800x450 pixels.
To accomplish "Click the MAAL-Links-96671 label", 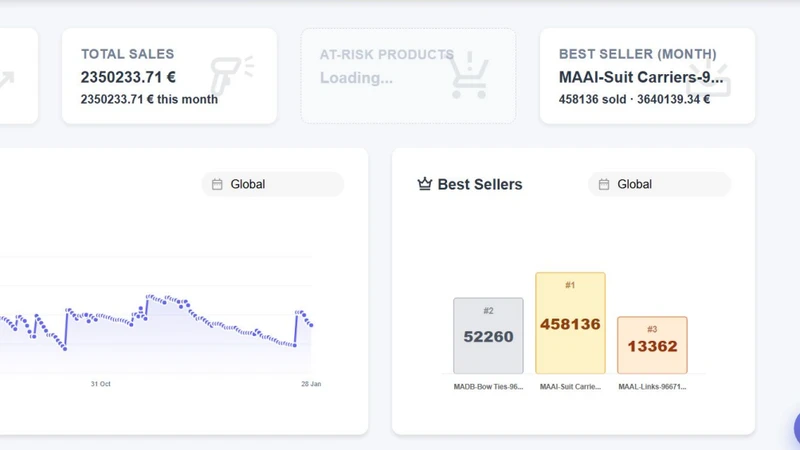I will click(x=652, y=387).
